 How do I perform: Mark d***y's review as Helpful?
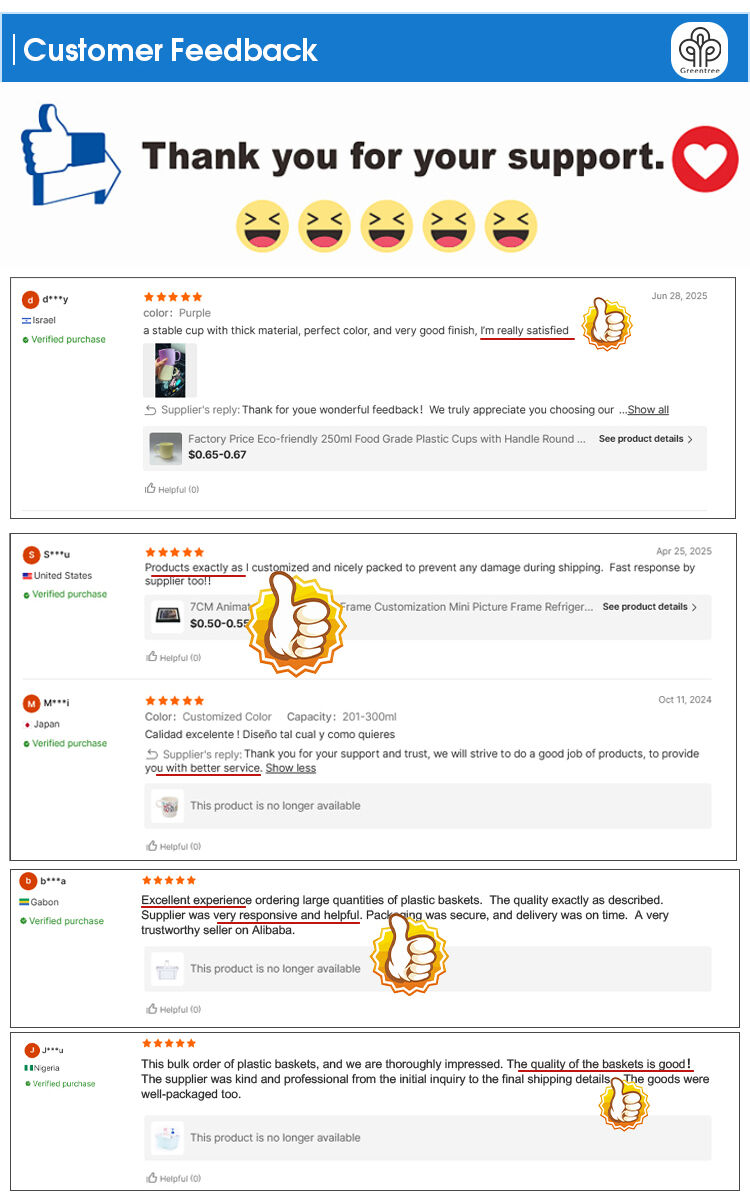(x=172, y=489)
